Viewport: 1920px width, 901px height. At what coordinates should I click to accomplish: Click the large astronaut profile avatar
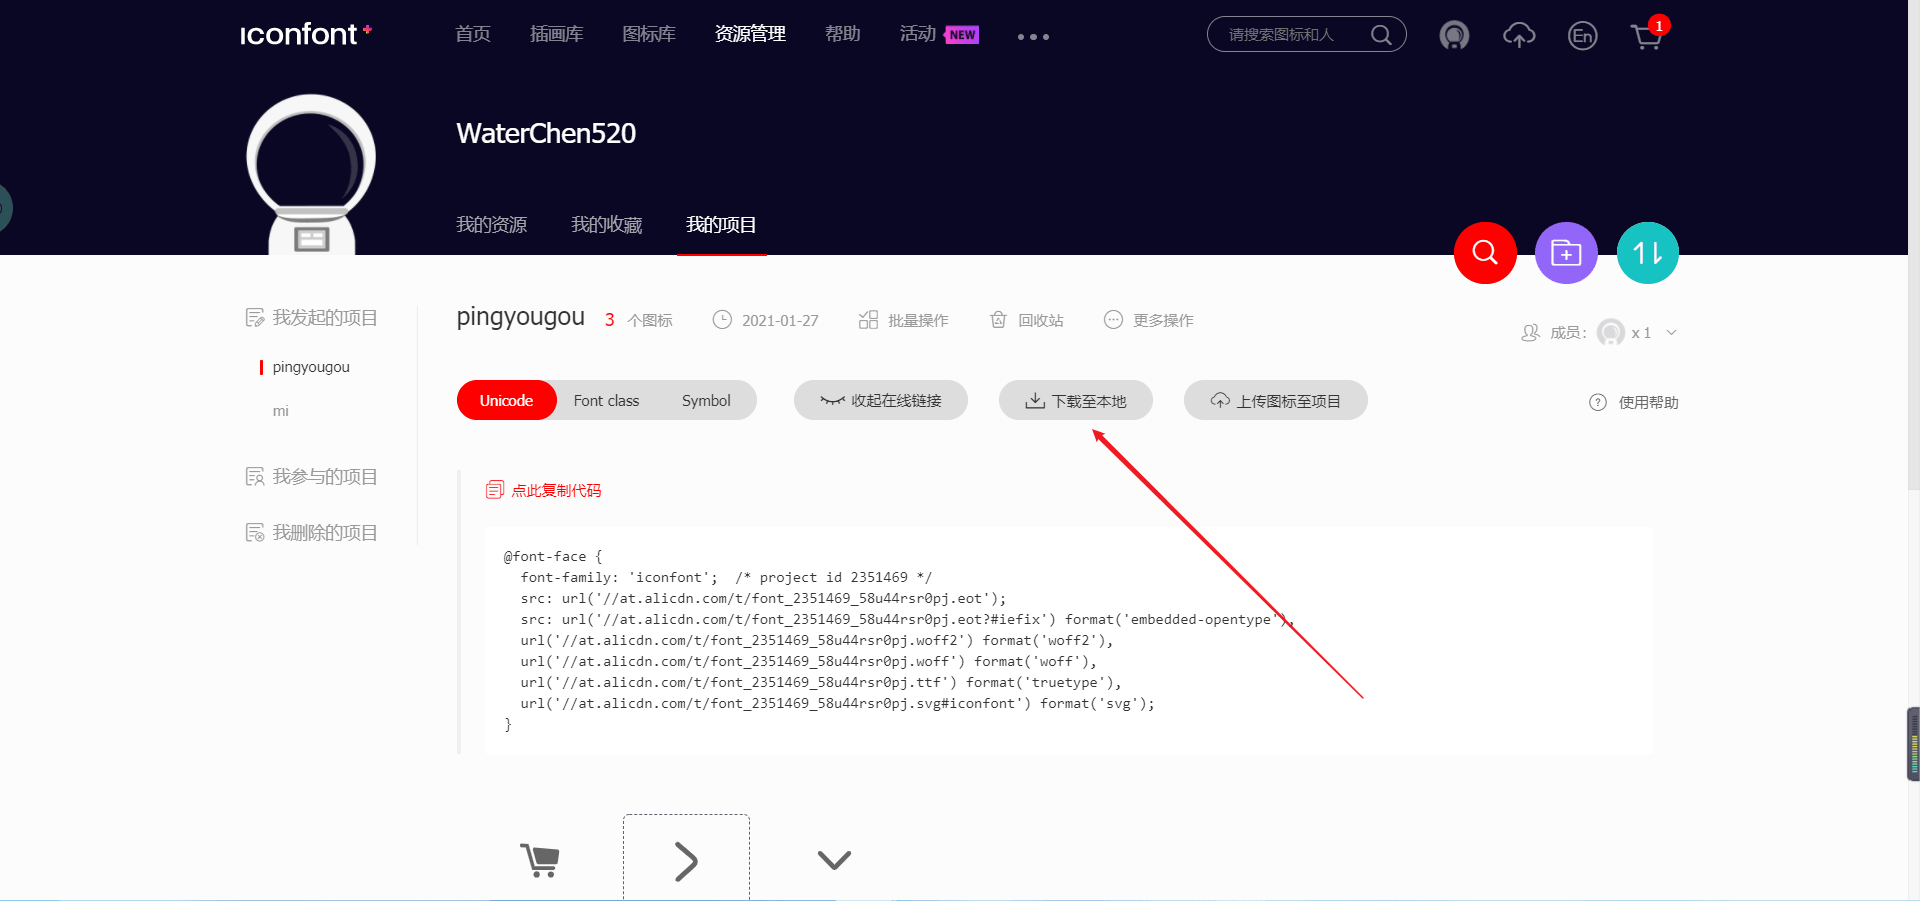[x=311, y=174]
